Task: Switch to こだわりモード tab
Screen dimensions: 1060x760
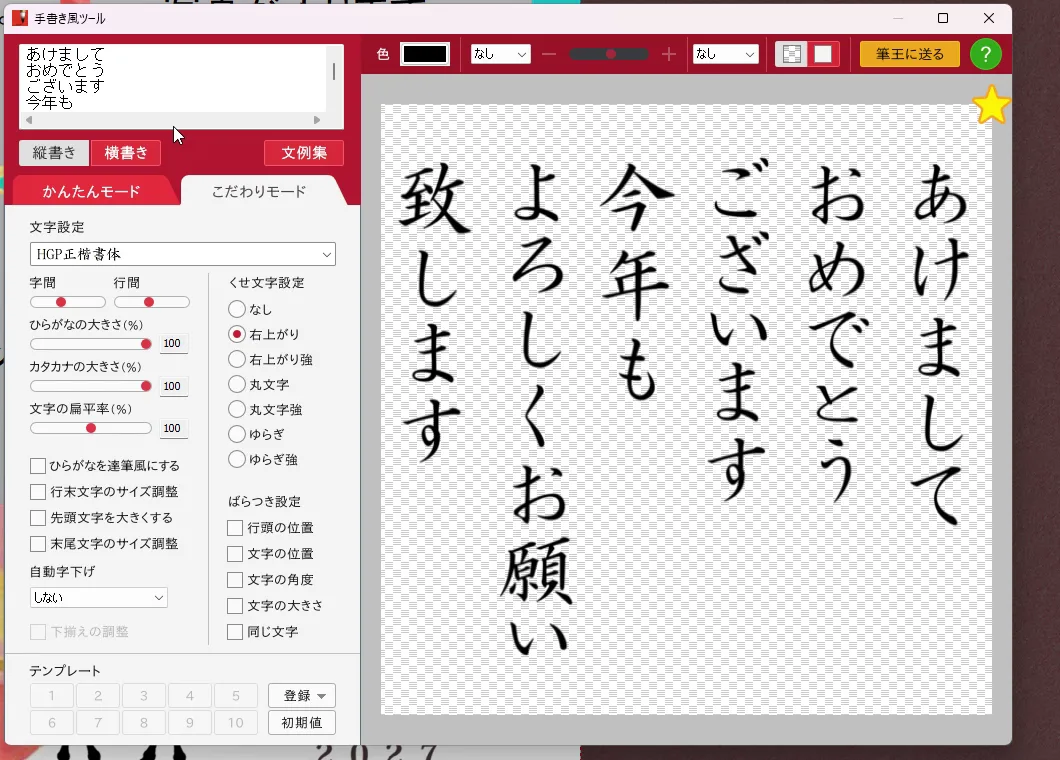Action: (x=259, y=191)
